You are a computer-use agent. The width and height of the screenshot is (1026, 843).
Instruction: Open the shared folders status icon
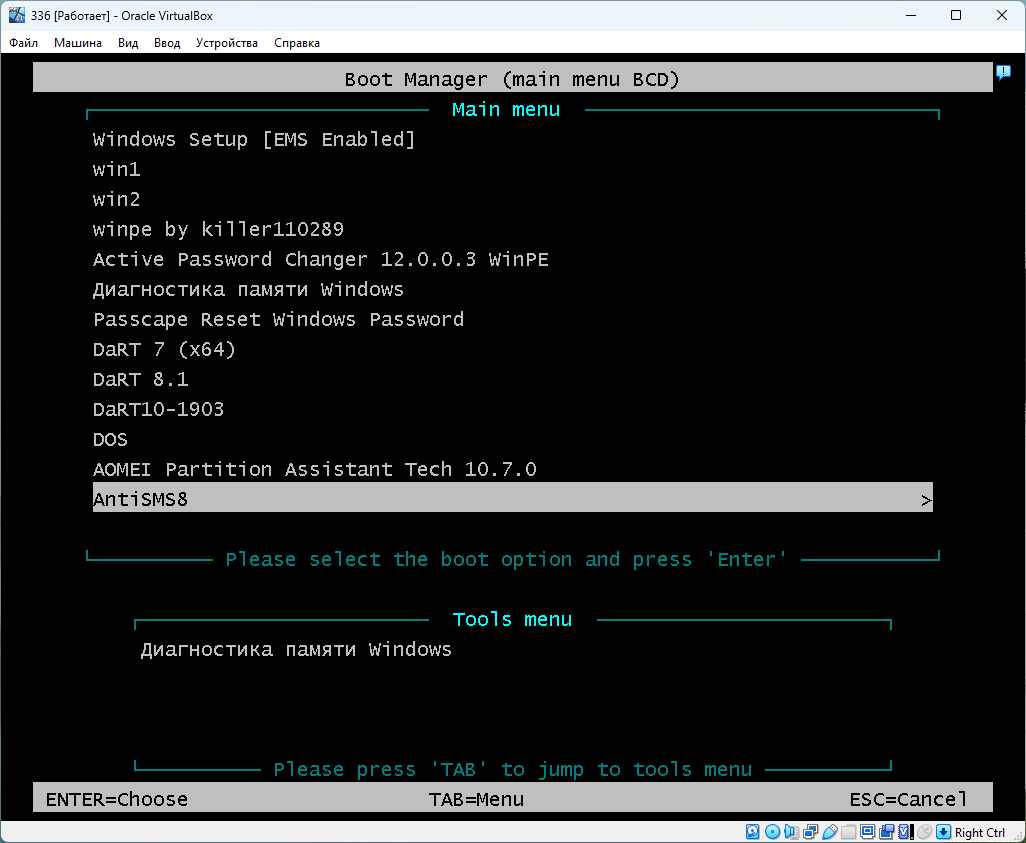pyautogui.click(x=848, y=832)
